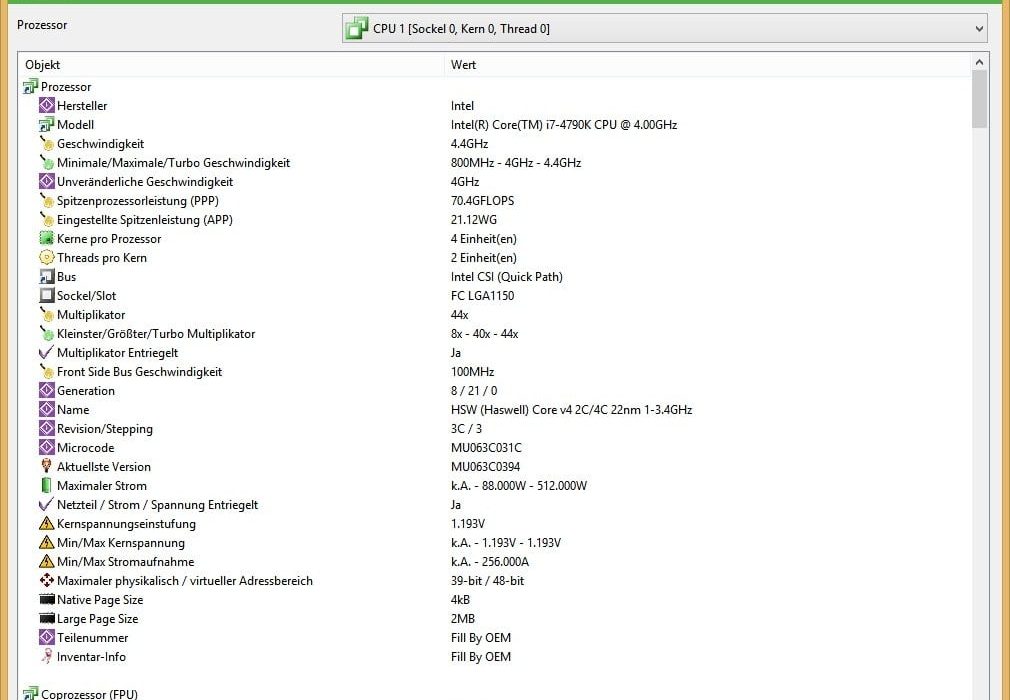Select value 800MHz - 4GHz - 4.4GHz

[x=516, y=162]
